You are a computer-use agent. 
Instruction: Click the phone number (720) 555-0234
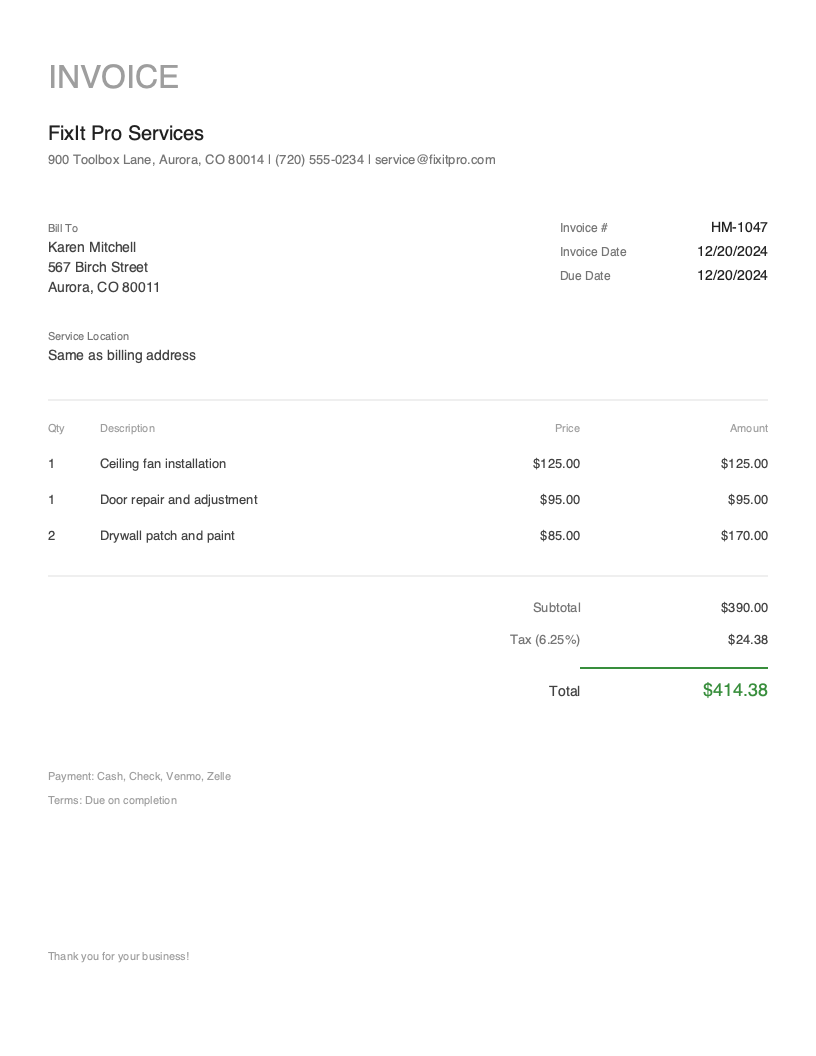320,159
